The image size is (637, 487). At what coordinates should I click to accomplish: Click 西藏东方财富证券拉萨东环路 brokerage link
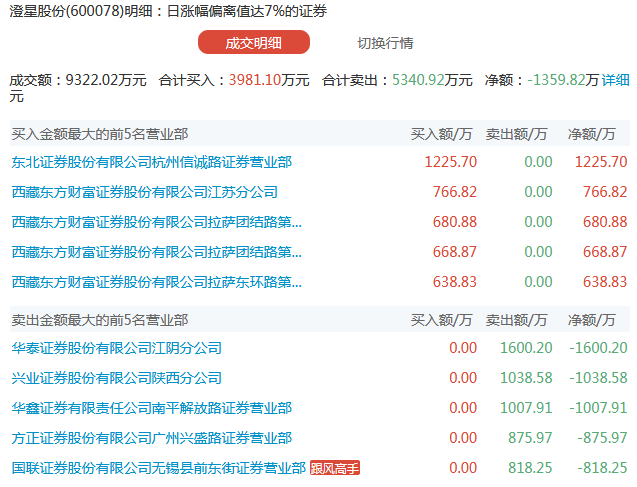pos(155,281)
